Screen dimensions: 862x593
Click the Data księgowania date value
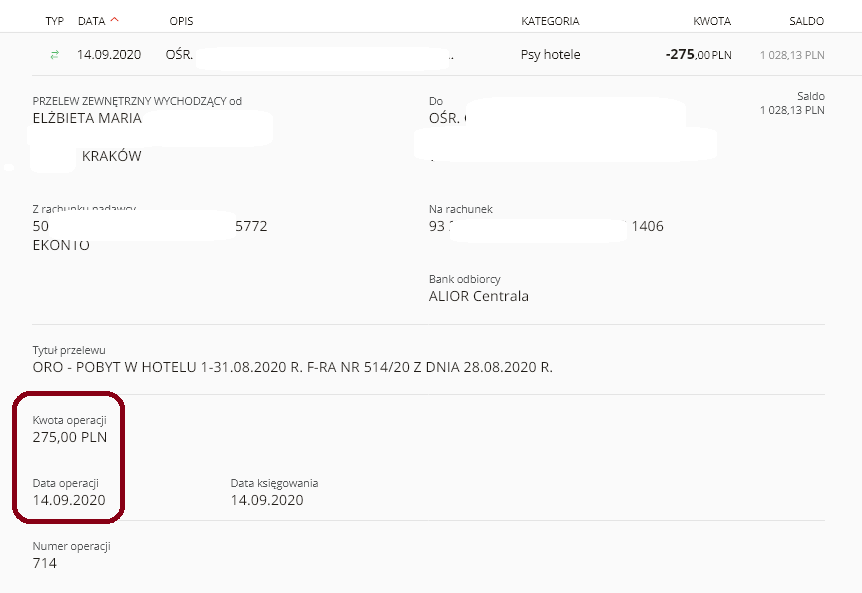point(267,500)
